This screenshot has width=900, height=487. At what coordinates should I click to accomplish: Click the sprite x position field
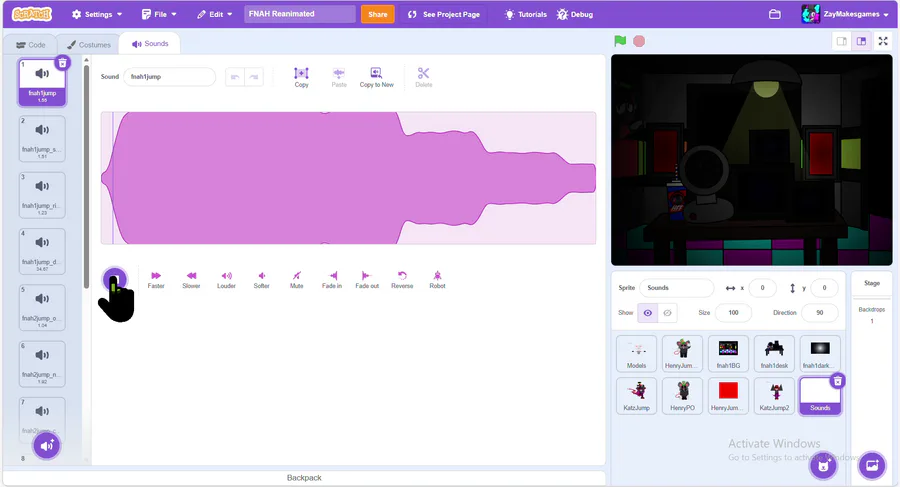762,288
